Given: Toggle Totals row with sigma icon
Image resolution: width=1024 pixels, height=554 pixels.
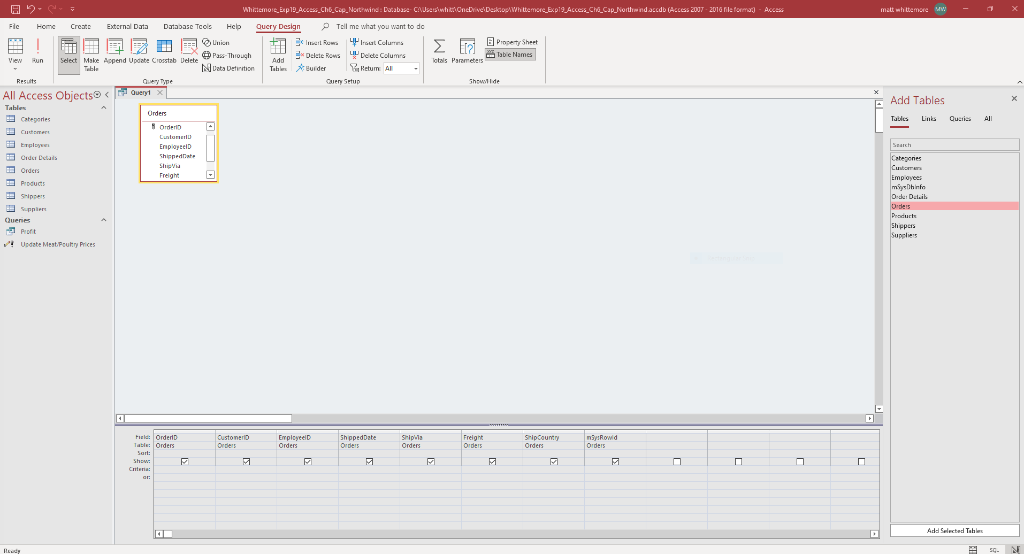Looking at the screenshot, I should [440, 52].
